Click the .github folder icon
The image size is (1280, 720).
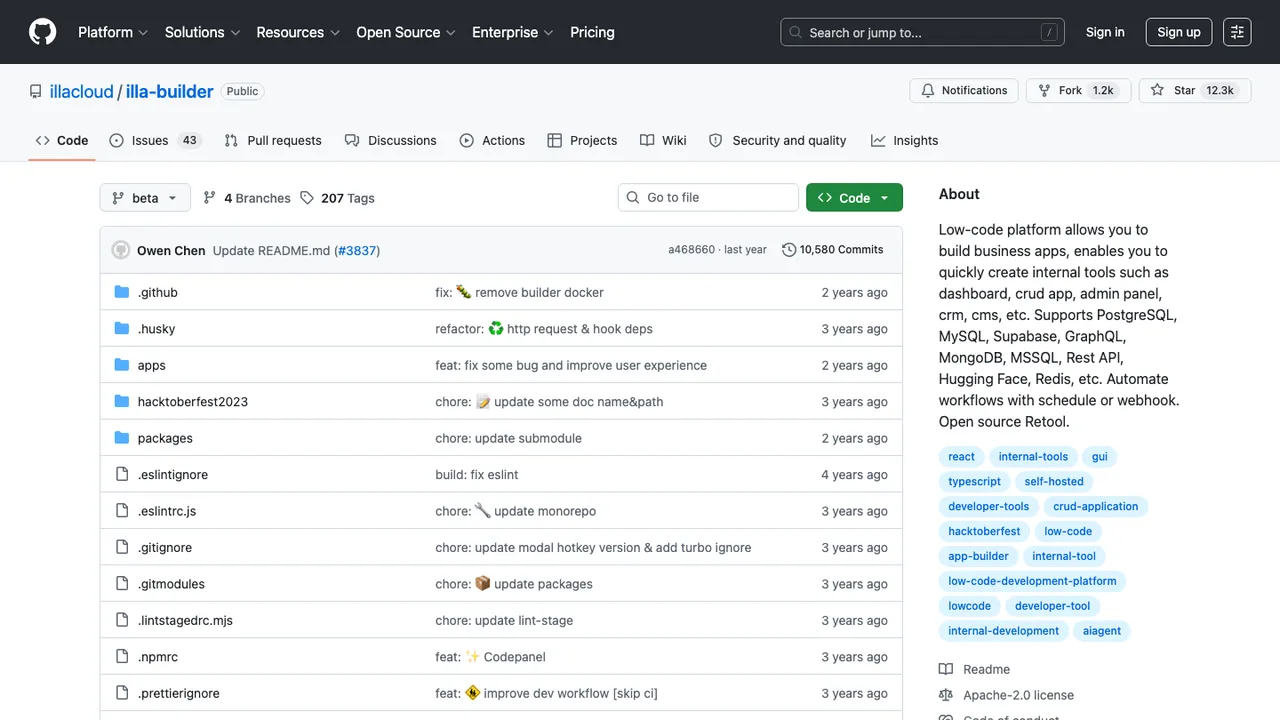[x=122, y=292]
